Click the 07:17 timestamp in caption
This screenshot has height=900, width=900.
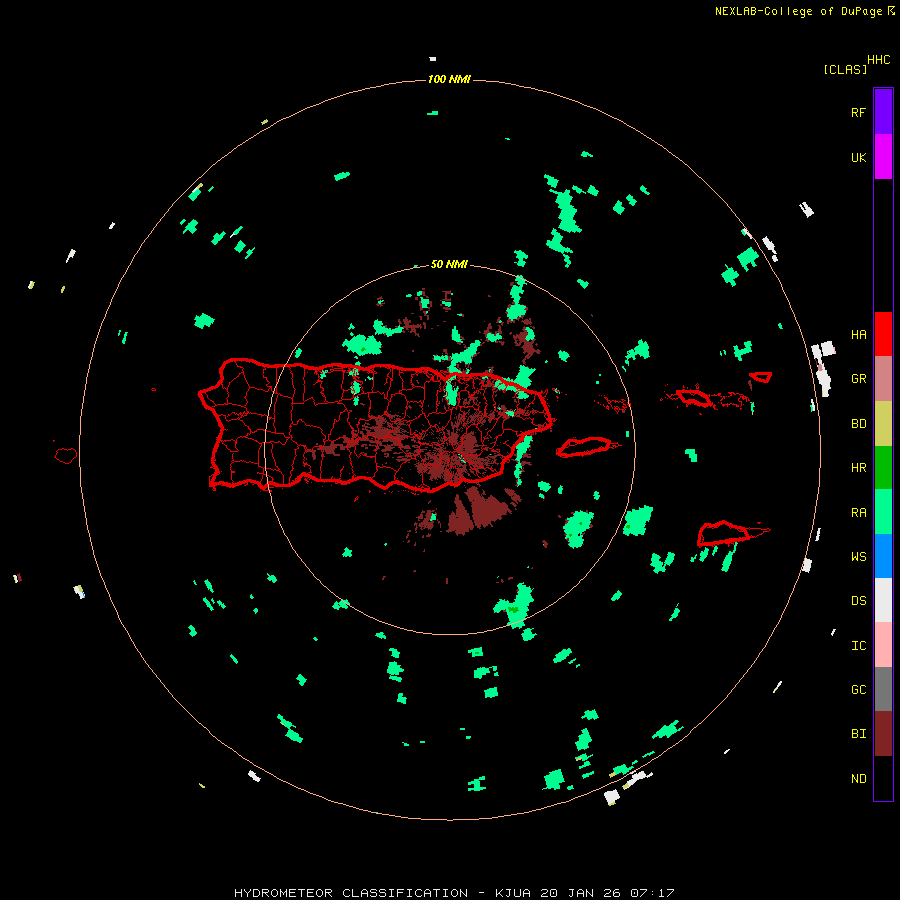pos(652,893)
